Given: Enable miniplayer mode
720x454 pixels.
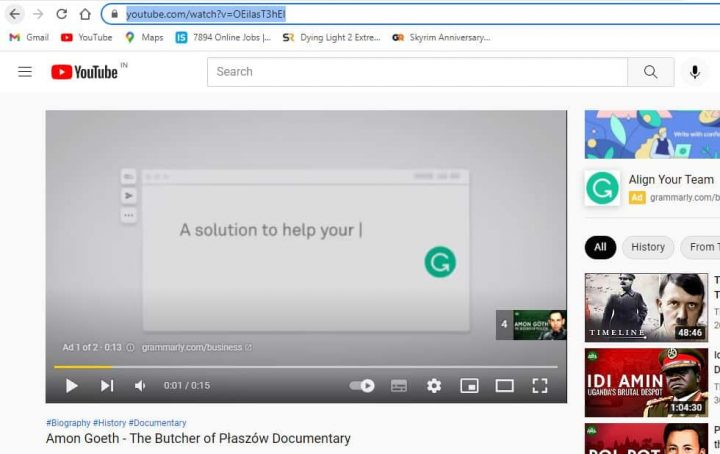Looking at the screenshot, I should pyautogui.click(x=469, y=386).
